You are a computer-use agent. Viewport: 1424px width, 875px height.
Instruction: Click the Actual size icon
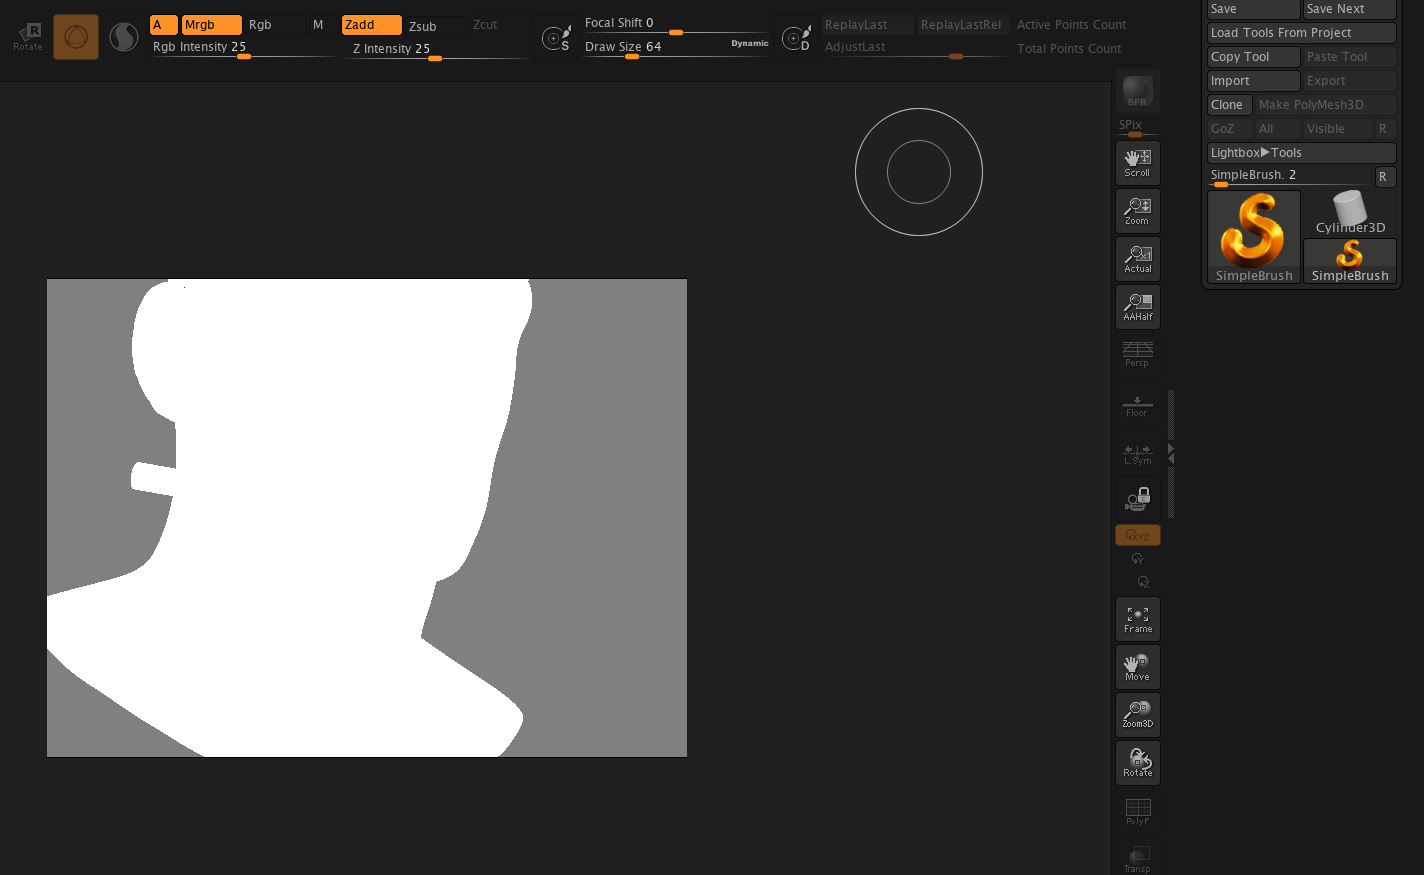pos(1137,258)
